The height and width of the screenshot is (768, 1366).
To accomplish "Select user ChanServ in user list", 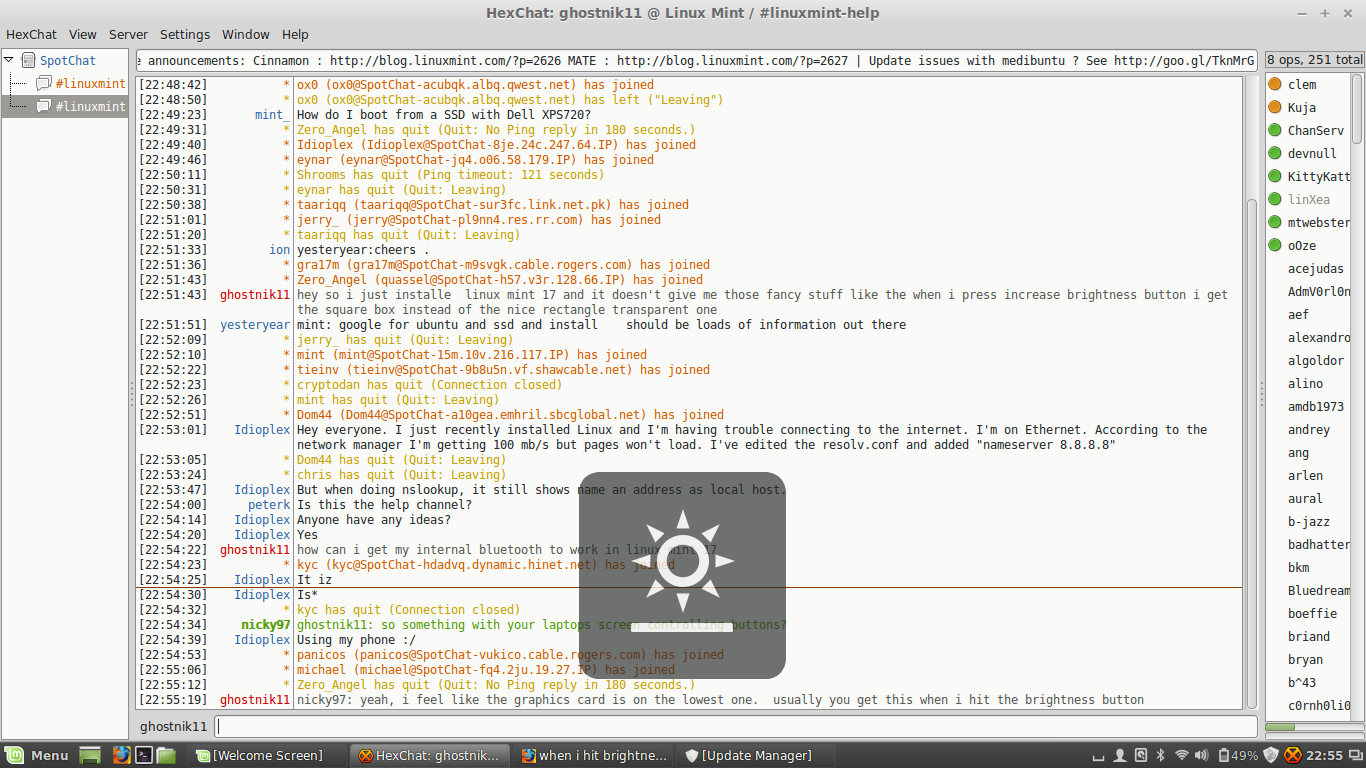I will pyautogui.click(x=1316, y=131).
